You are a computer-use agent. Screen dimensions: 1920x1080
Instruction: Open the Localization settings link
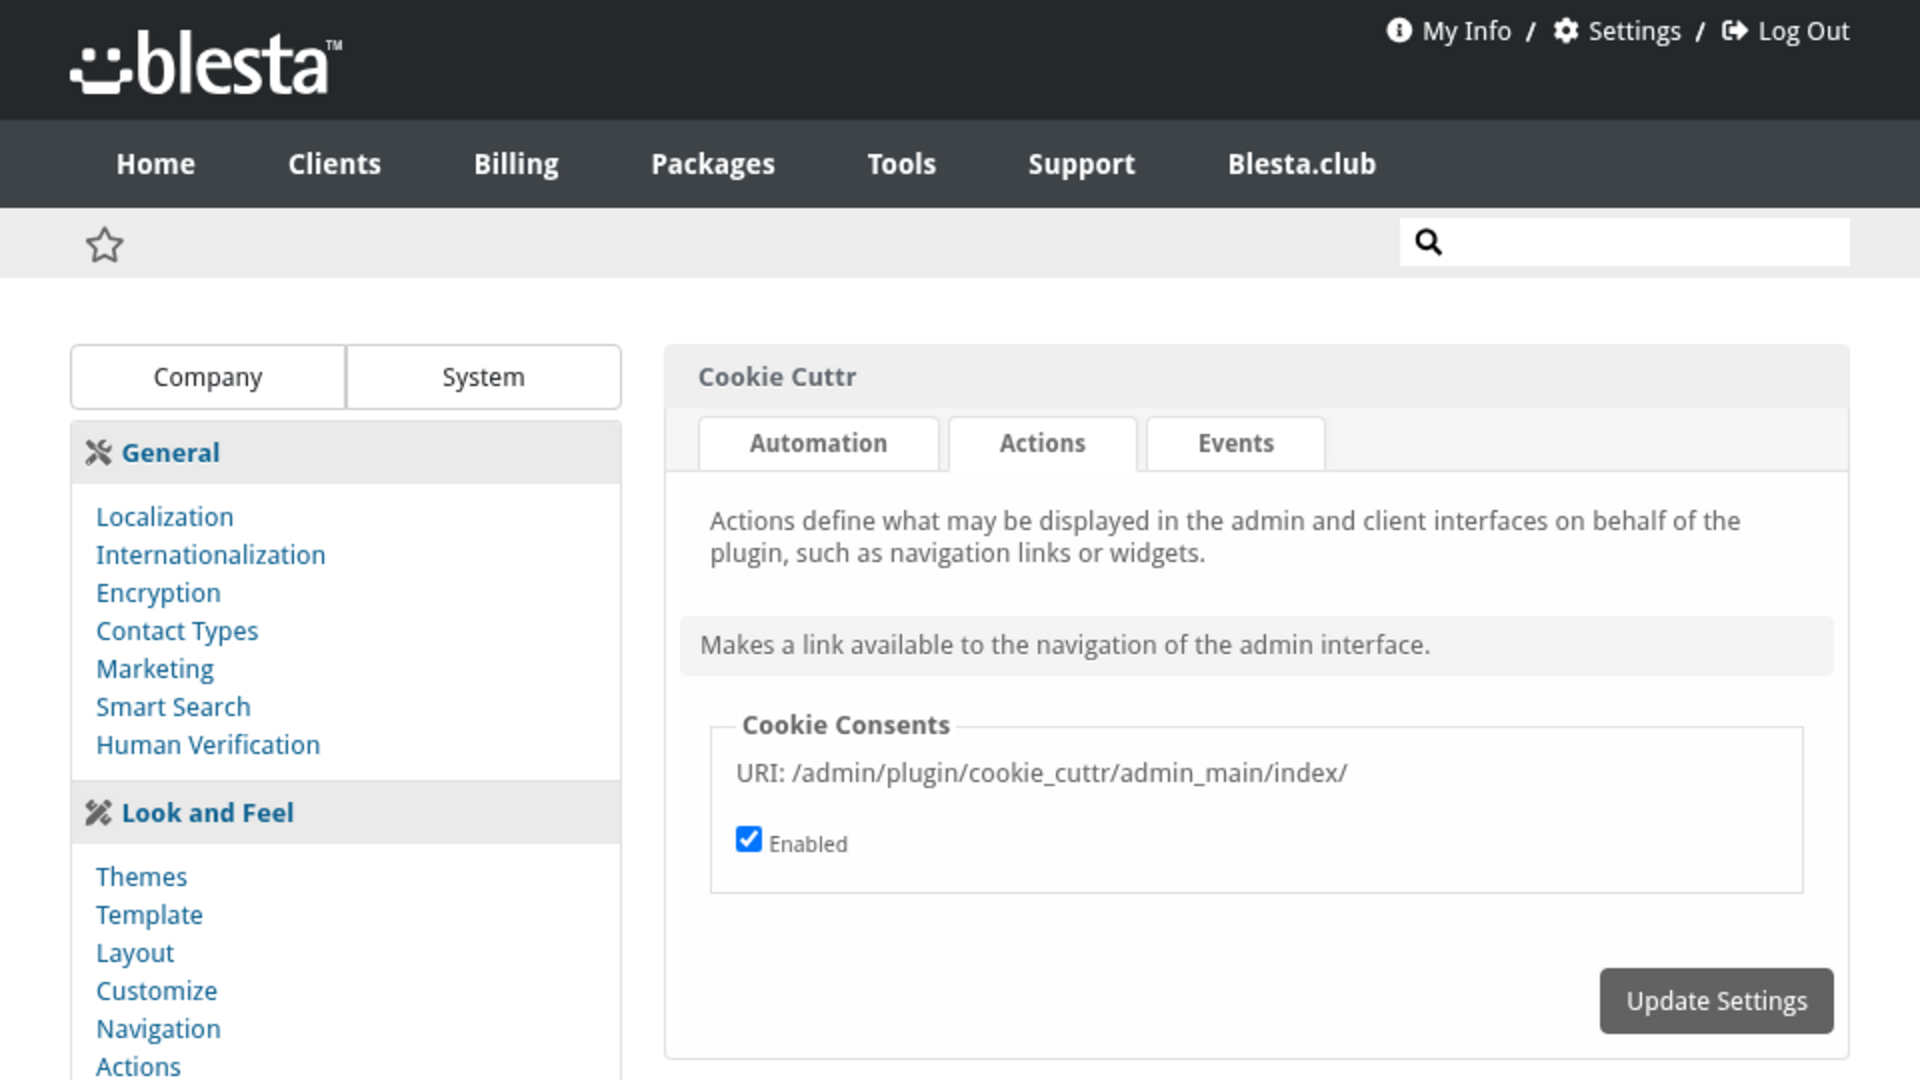(164, 517)
